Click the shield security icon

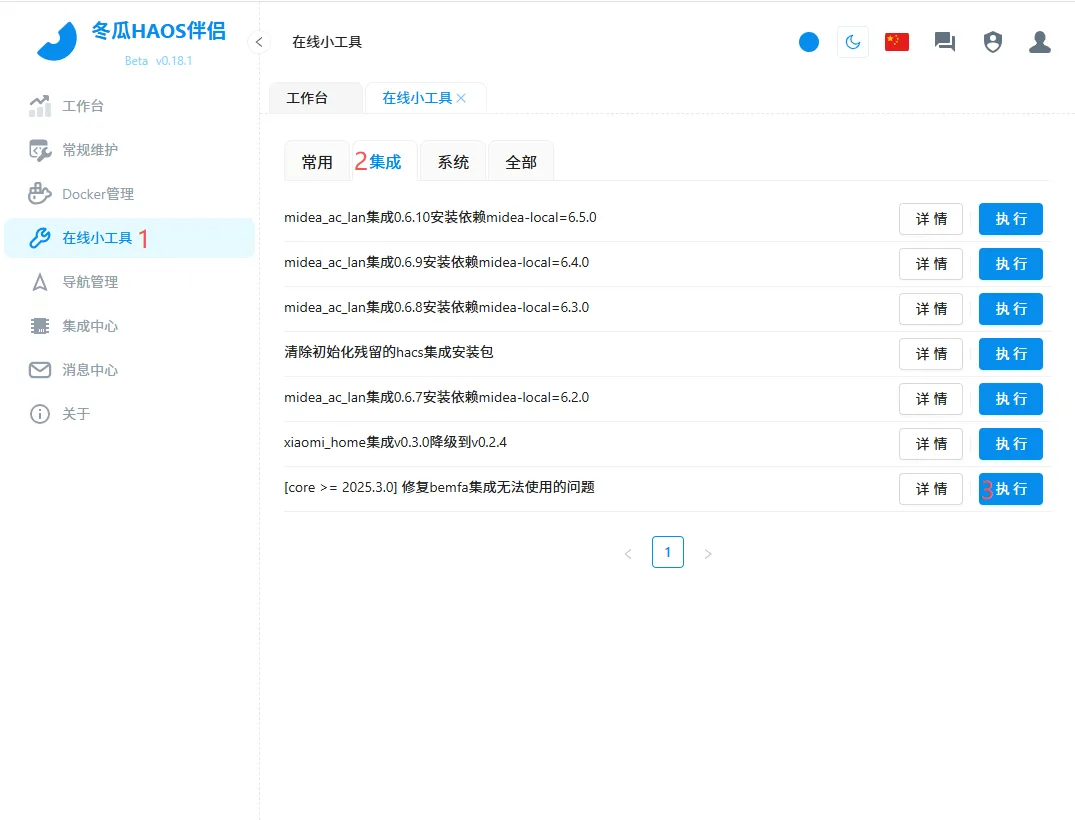pyautogui.click(x=993, y=42)
